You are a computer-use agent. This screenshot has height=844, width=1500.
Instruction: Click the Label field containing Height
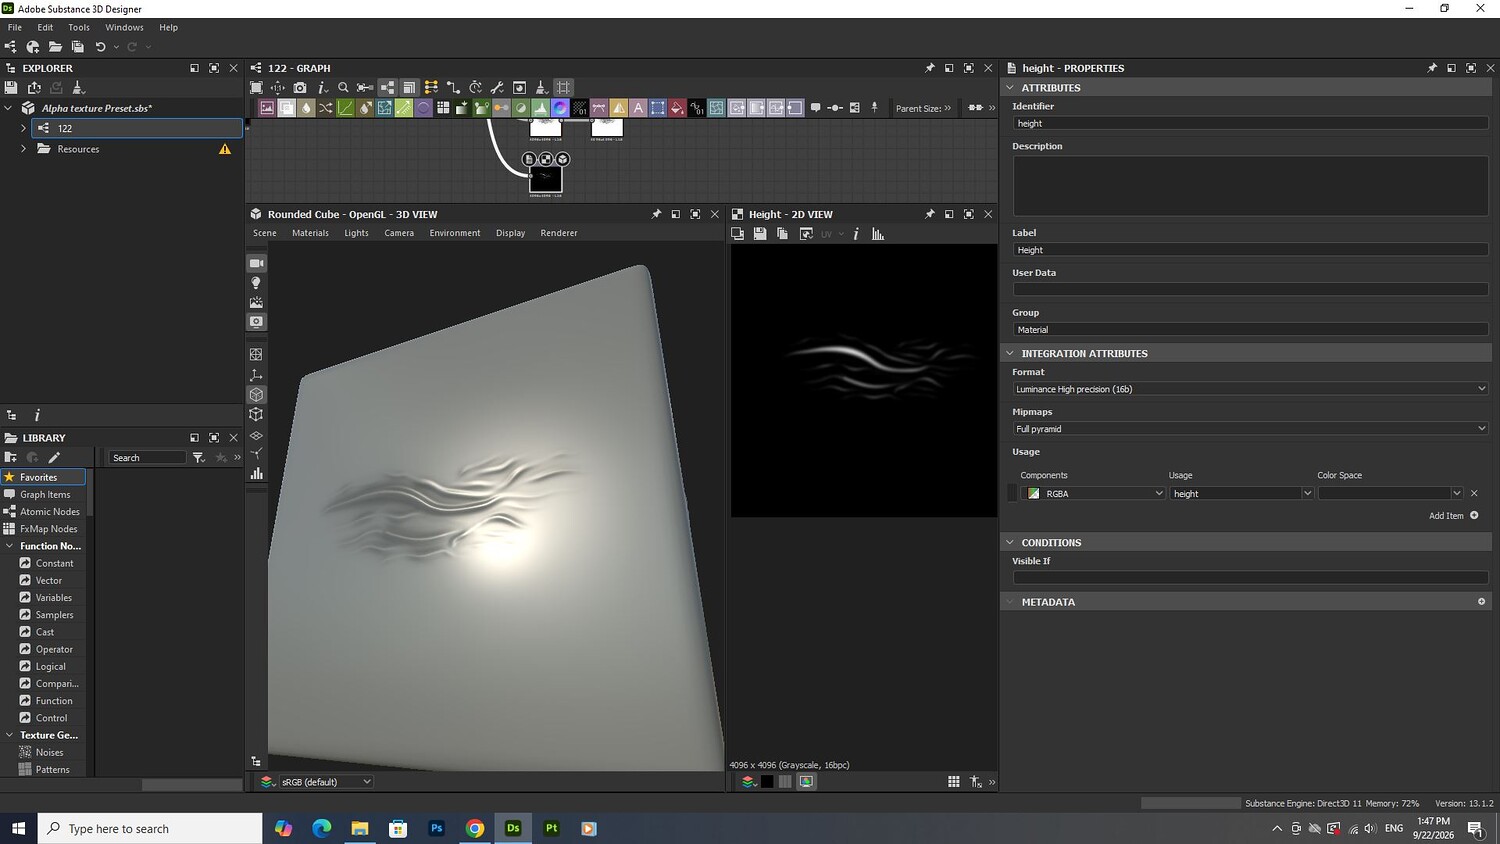coord(1250,250)
